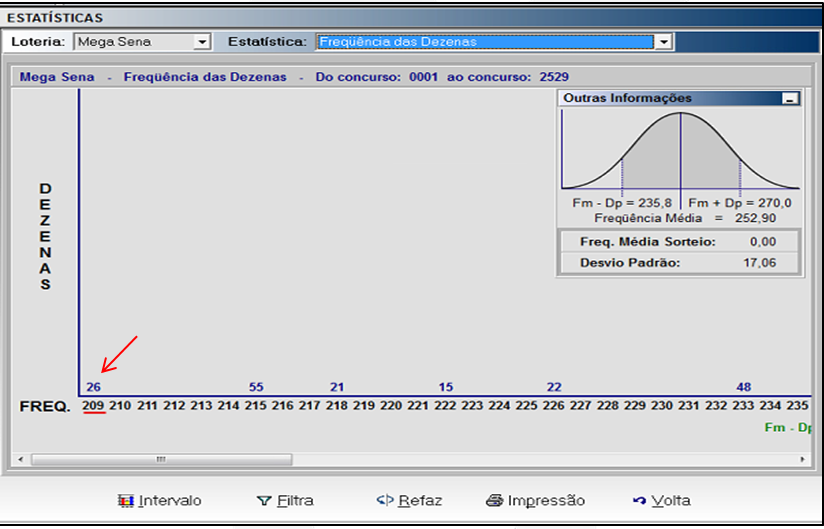Click the Intervalo button label
This screenshot has height=529, width=824.
click(x=170, y=501)
